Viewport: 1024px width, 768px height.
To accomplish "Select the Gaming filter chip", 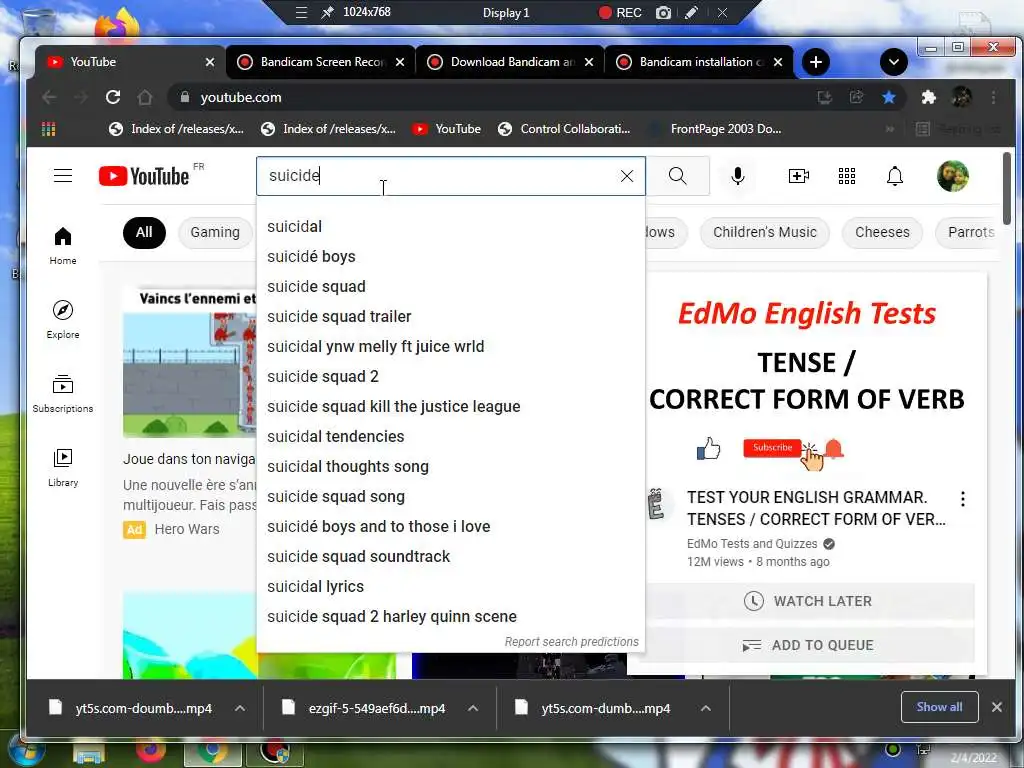I will 215,232.
